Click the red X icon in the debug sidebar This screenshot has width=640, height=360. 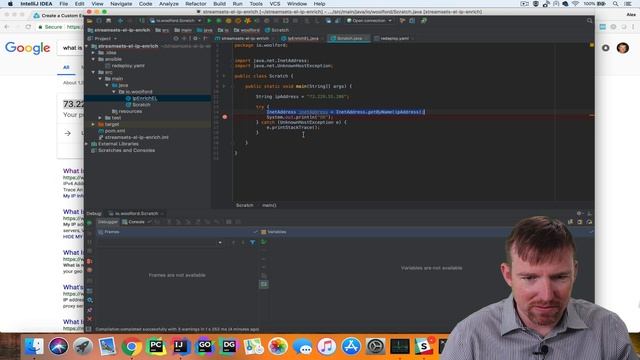coord(89,319)
